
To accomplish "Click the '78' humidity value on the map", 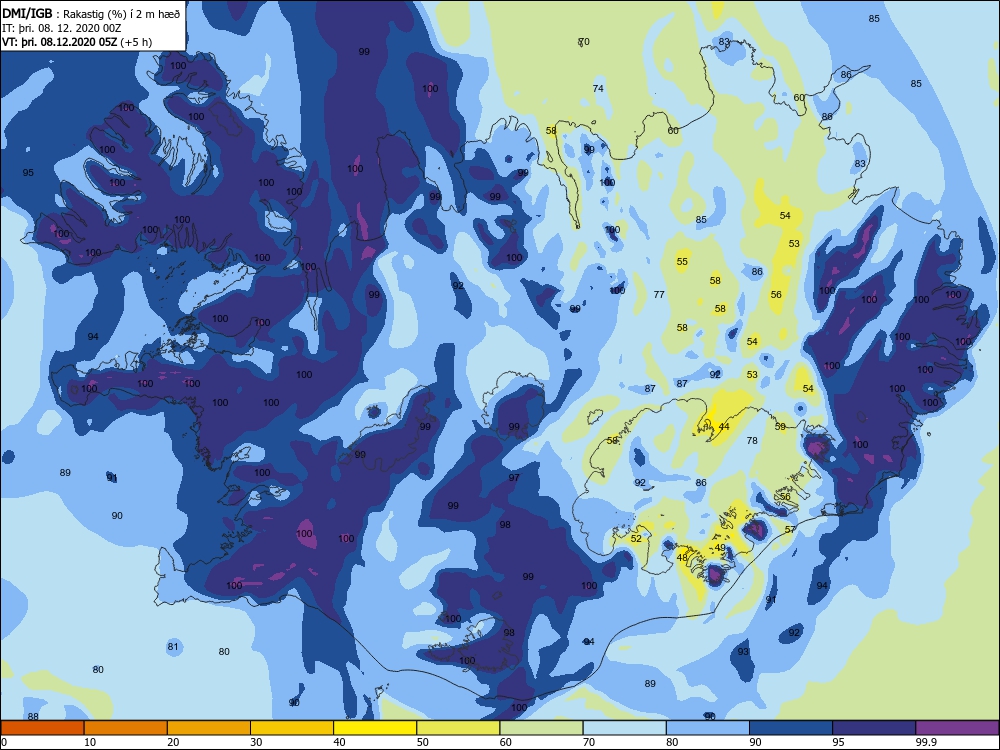I will [752, 440].
